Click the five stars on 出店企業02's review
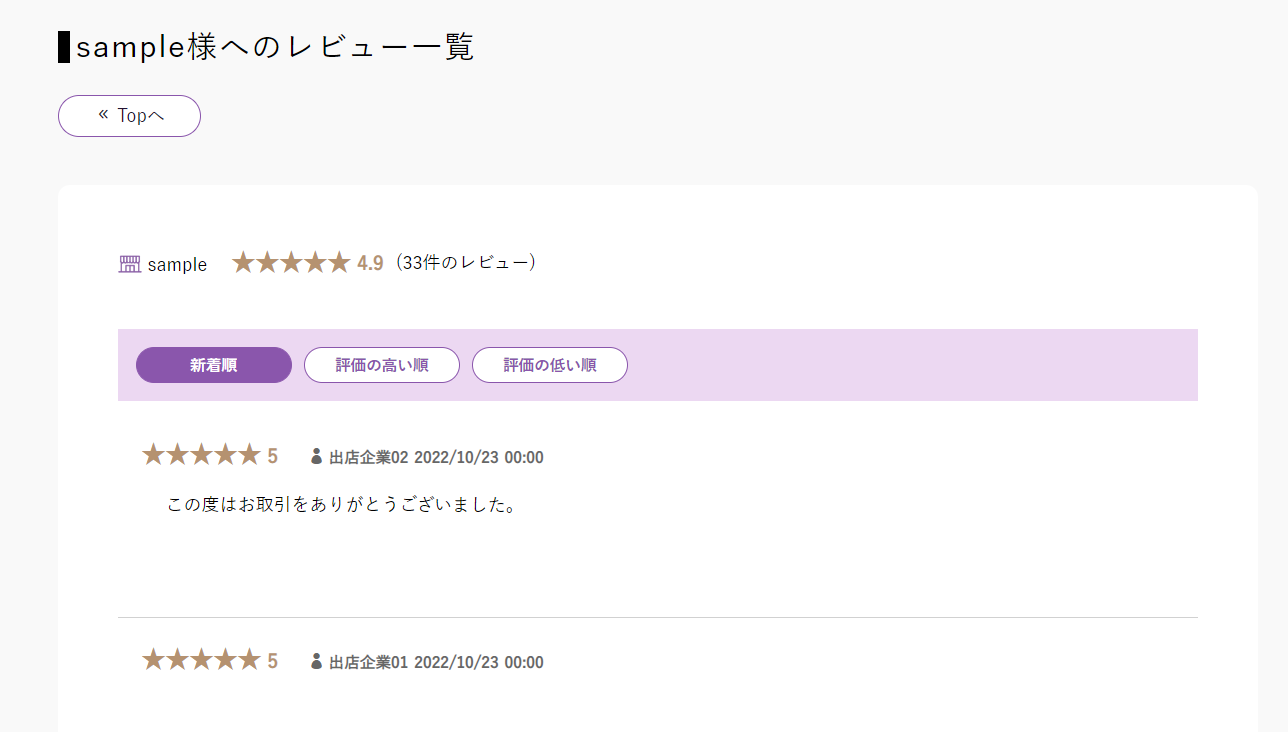1288x732 pixels. click(201, 456)
